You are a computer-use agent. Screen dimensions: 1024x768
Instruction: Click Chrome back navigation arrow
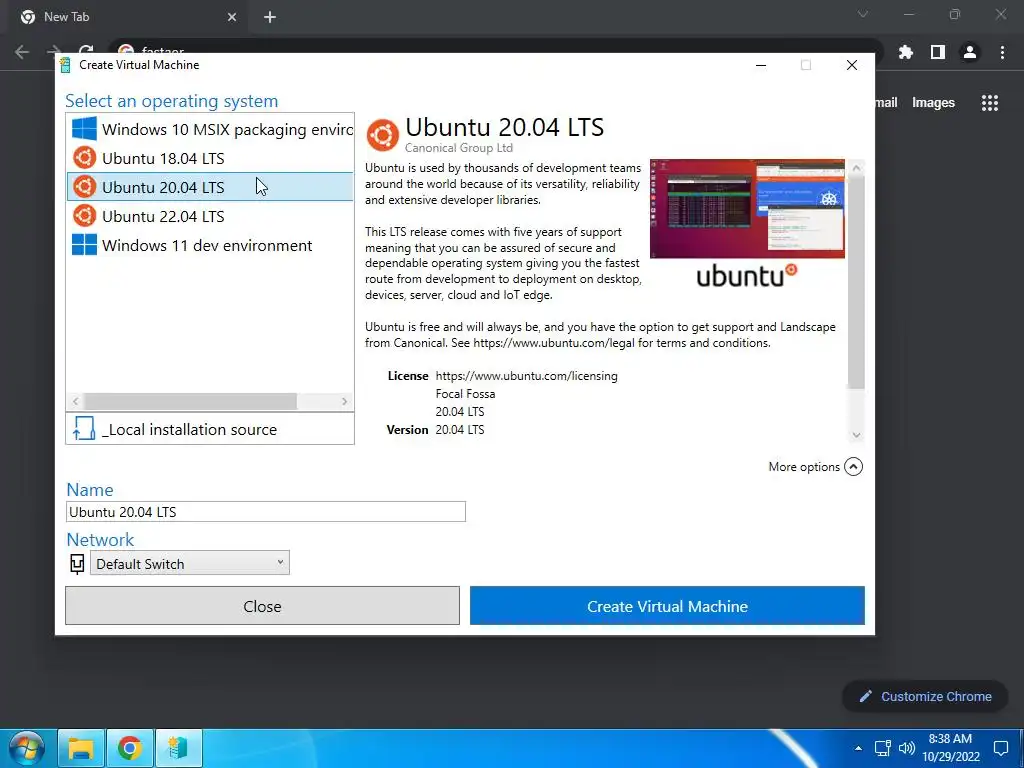pyautogui.click(x=22, y=52)
